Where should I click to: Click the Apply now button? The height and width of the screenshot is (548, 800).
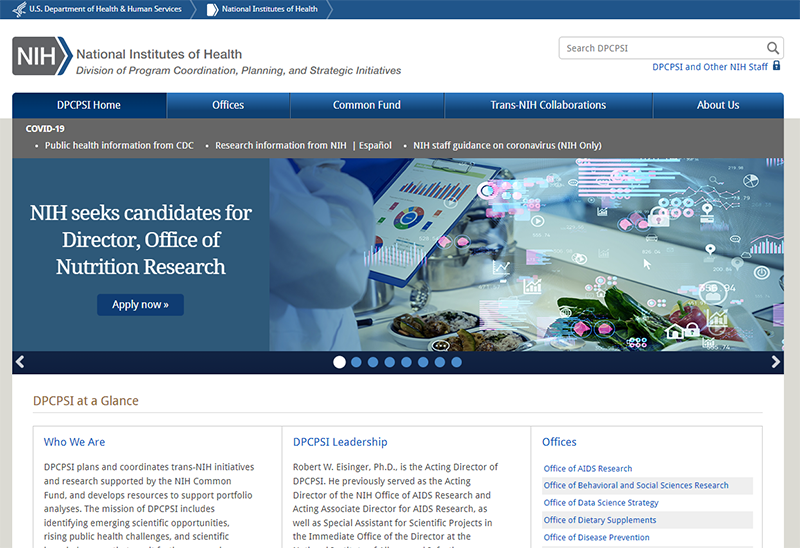[x=140, y=305]
